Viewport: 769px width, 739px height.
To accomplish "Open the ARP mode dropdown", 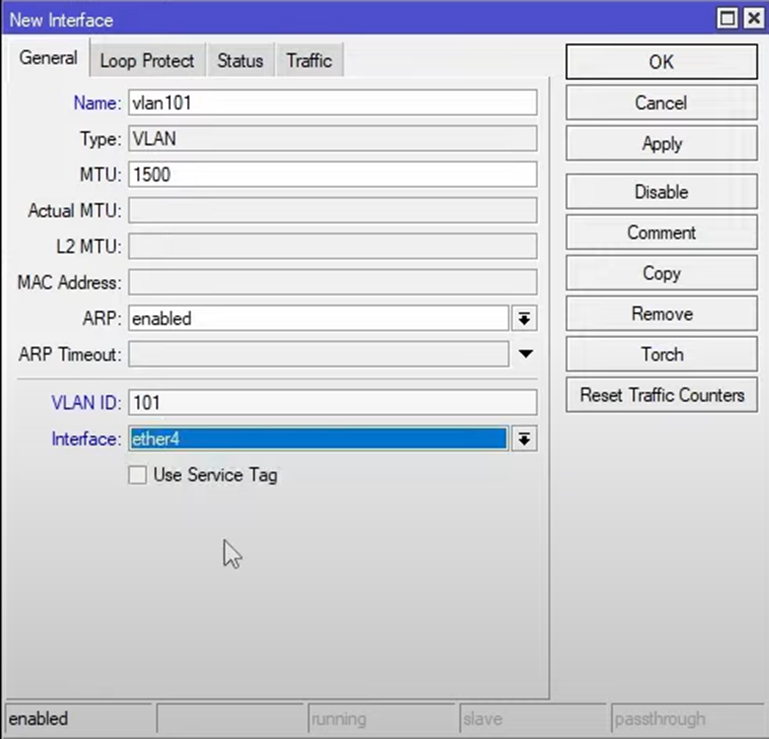I will click(524, 319).
